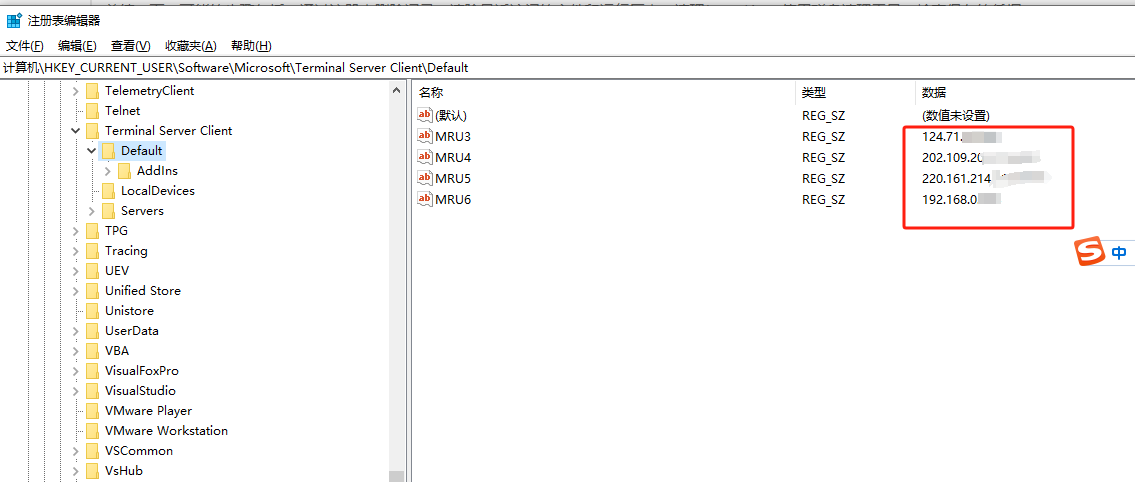Expand the Unified Store key
1135x482 pixels.
[x=75, y=291]
